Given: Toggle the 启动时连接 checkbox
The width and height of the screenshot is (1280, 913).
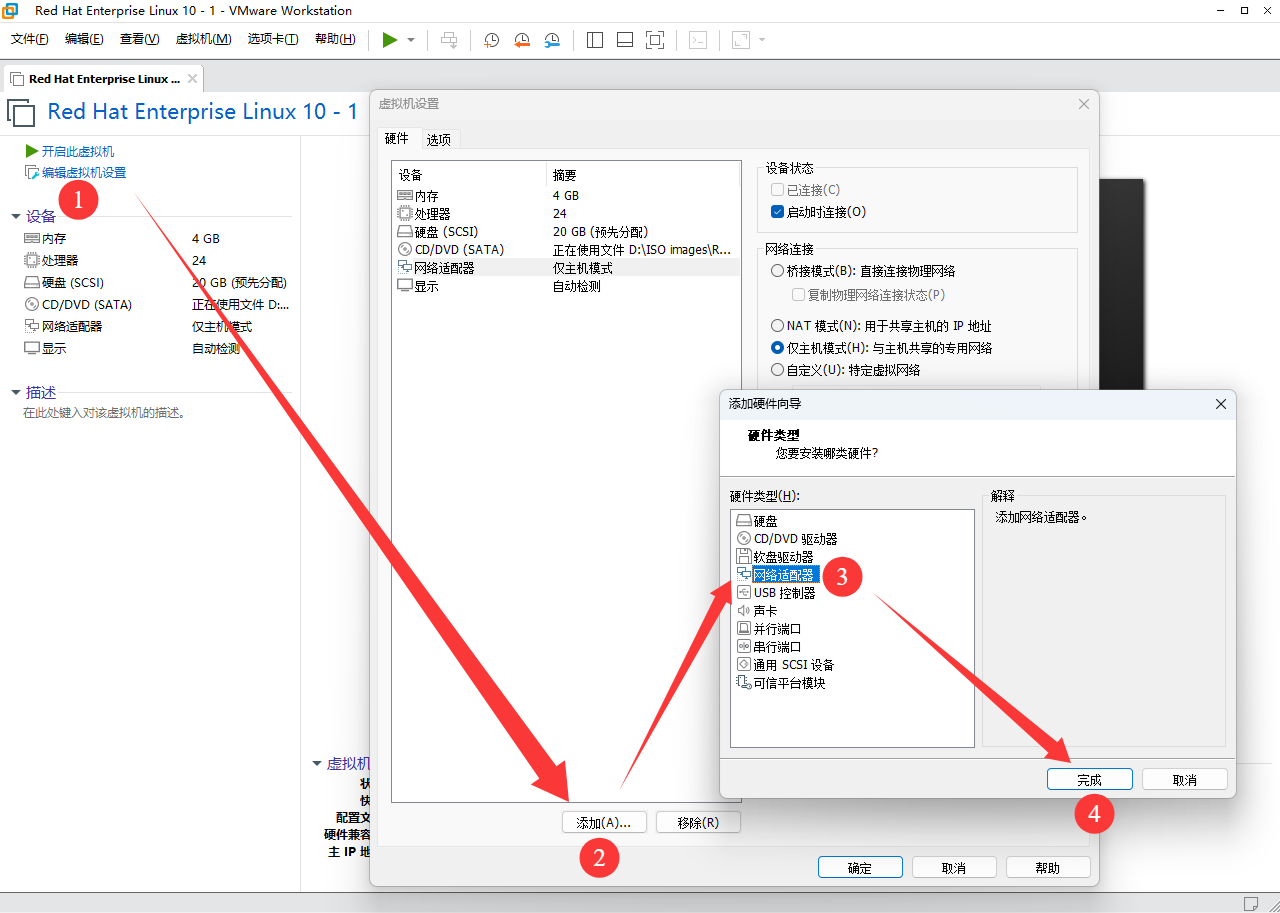Looking at the screenshot, I should point(778,212).
